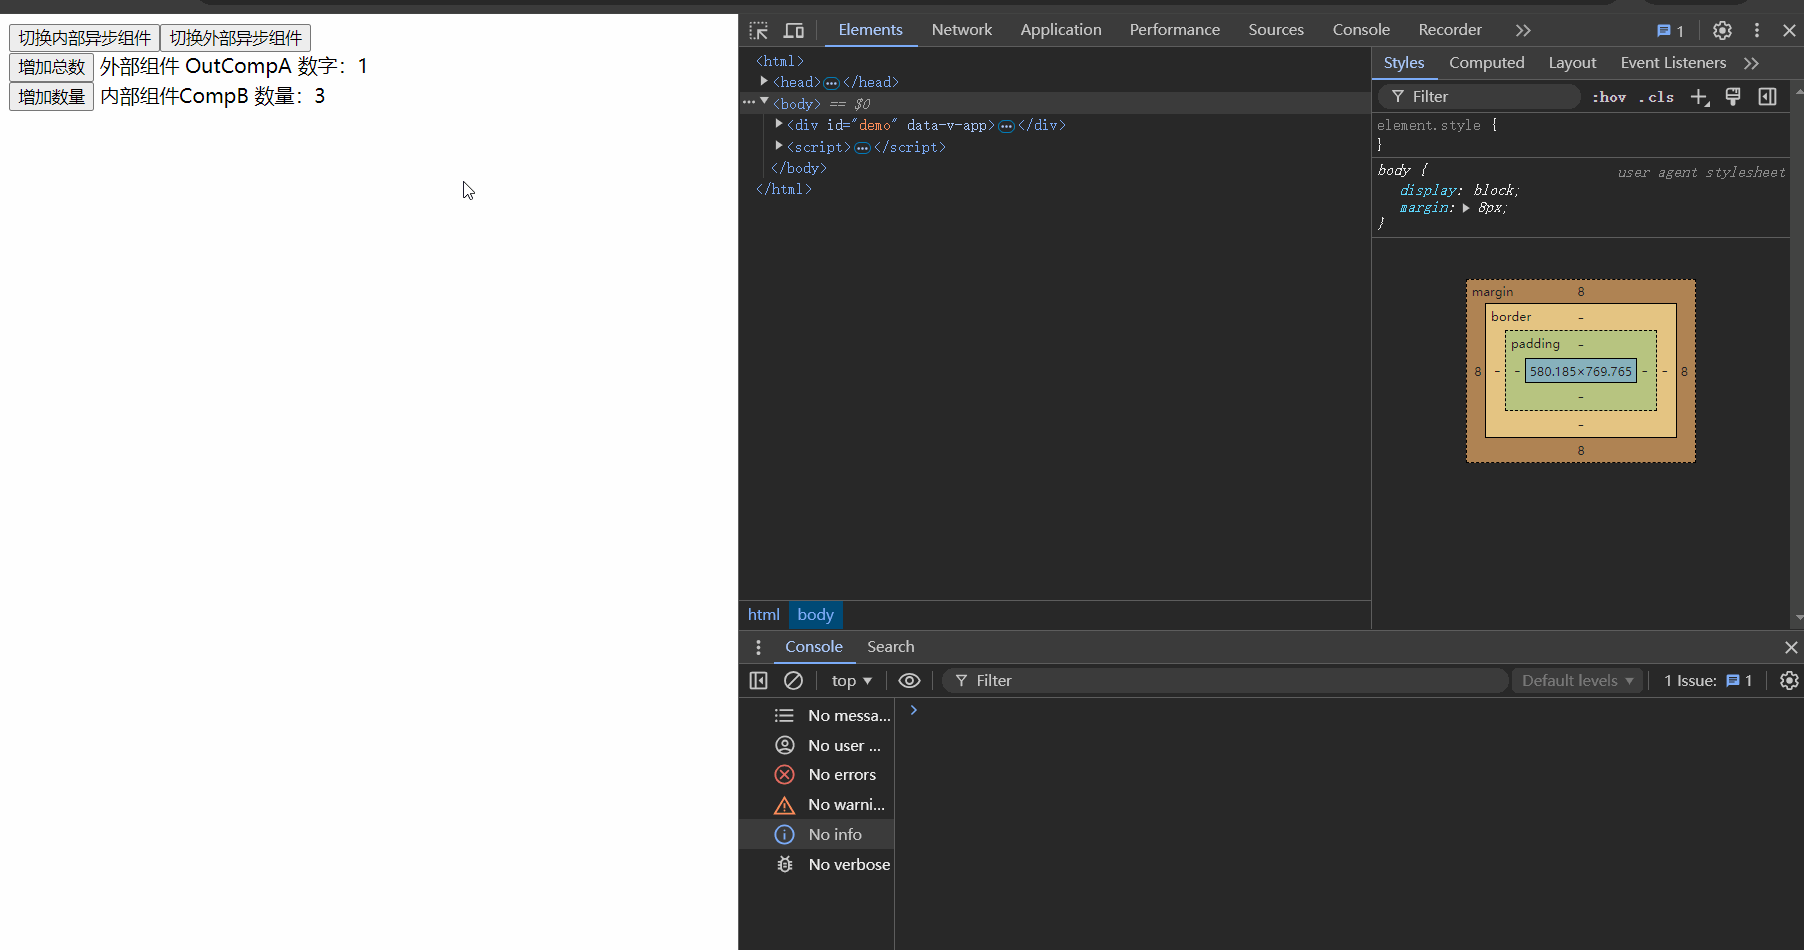Show more DevTools tabs chevron
Viewport: 1804px width, 950px height.
pos(1523,30)
